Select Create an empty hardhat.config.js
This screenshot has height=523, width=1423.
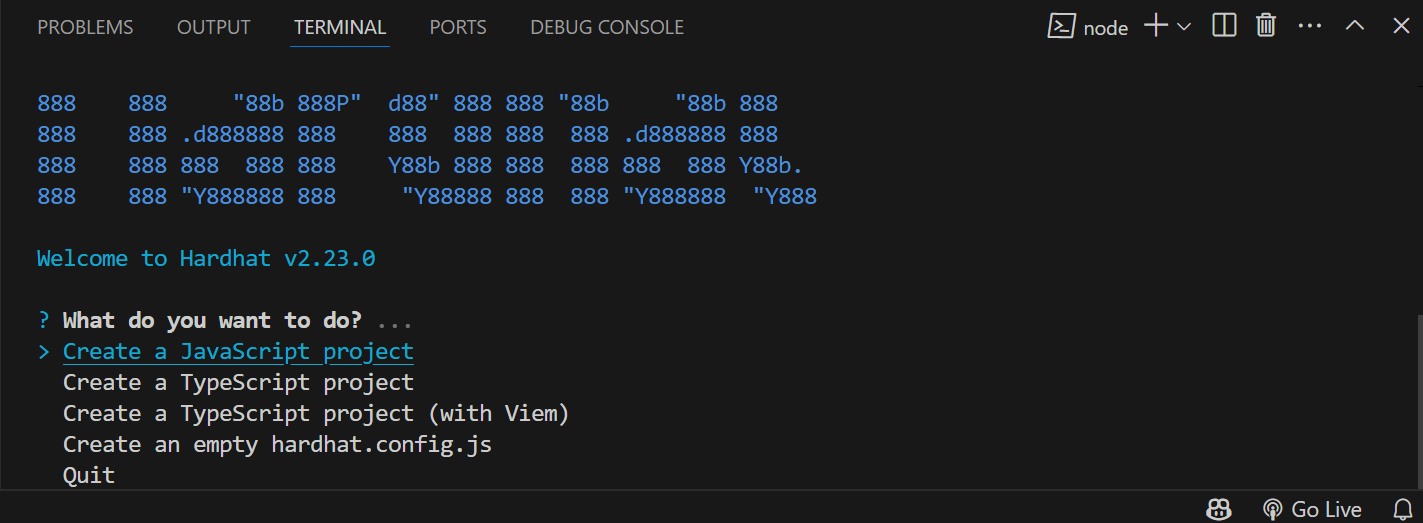click(x=277, y=444)
